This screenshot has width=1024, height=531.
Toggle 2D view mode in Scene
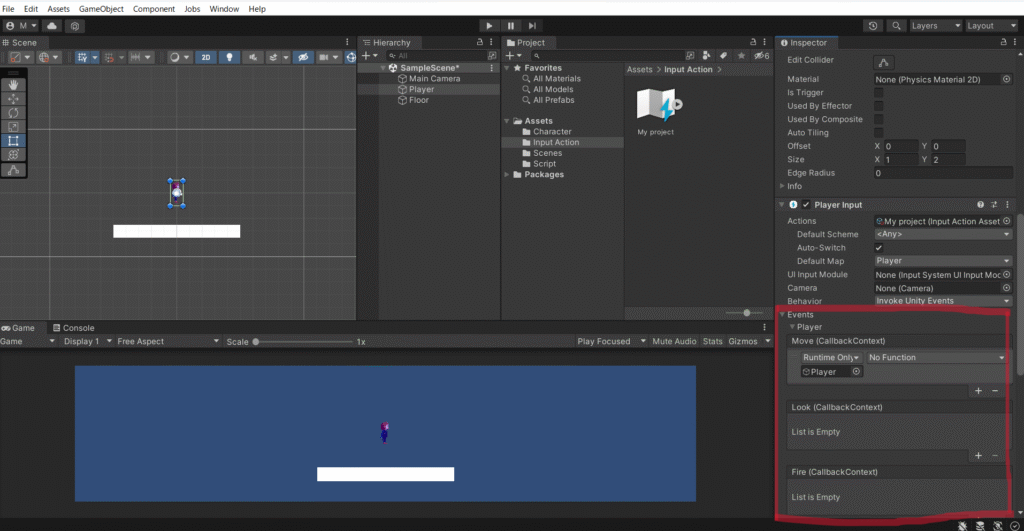tap(206, 58)
